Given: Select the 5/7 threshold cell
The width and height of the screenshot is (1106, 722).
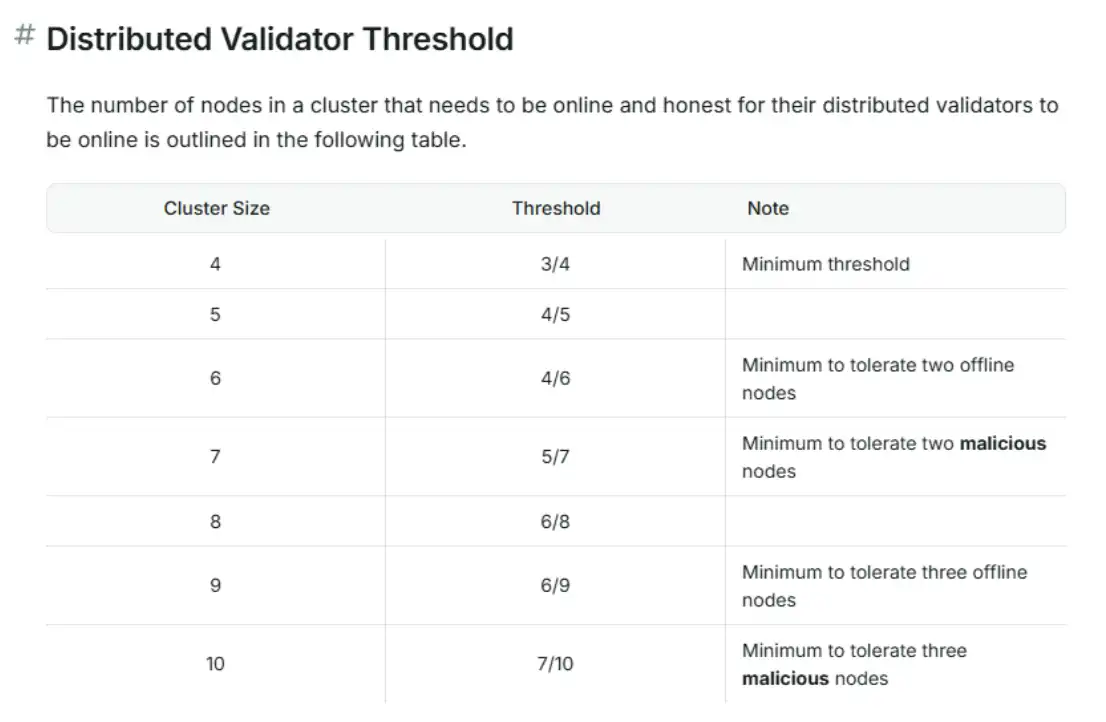Looking at the screenshot, I should [555, 456].
